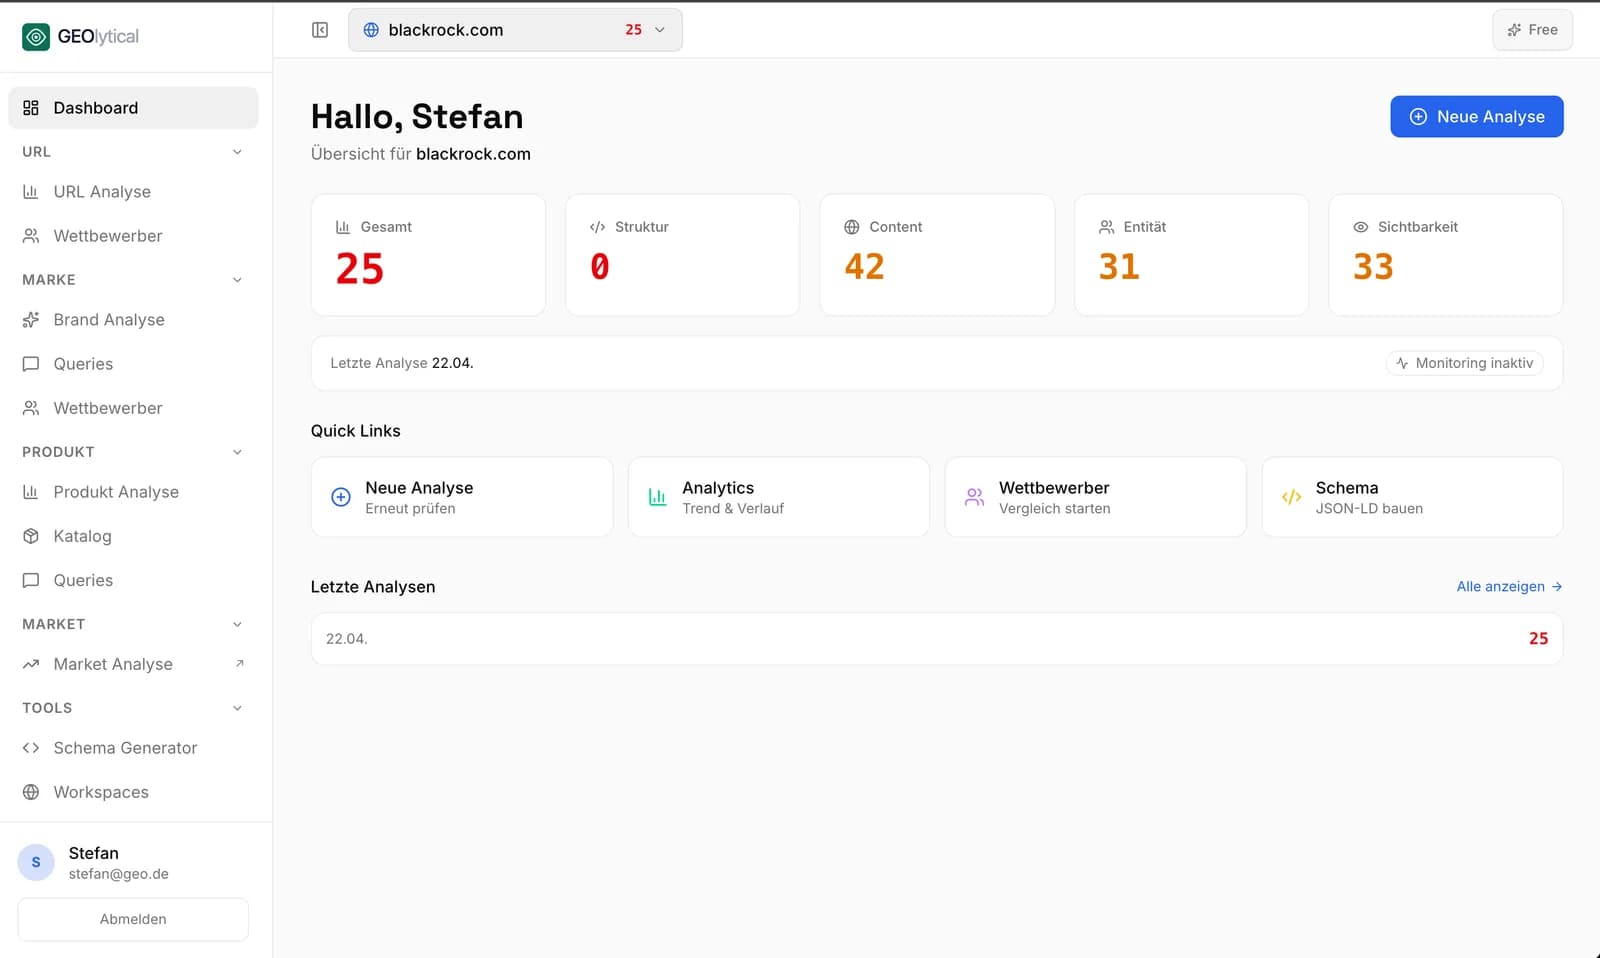
Task: Click the external arrow icon beside Market Analyse
Action: pos(239,663)
